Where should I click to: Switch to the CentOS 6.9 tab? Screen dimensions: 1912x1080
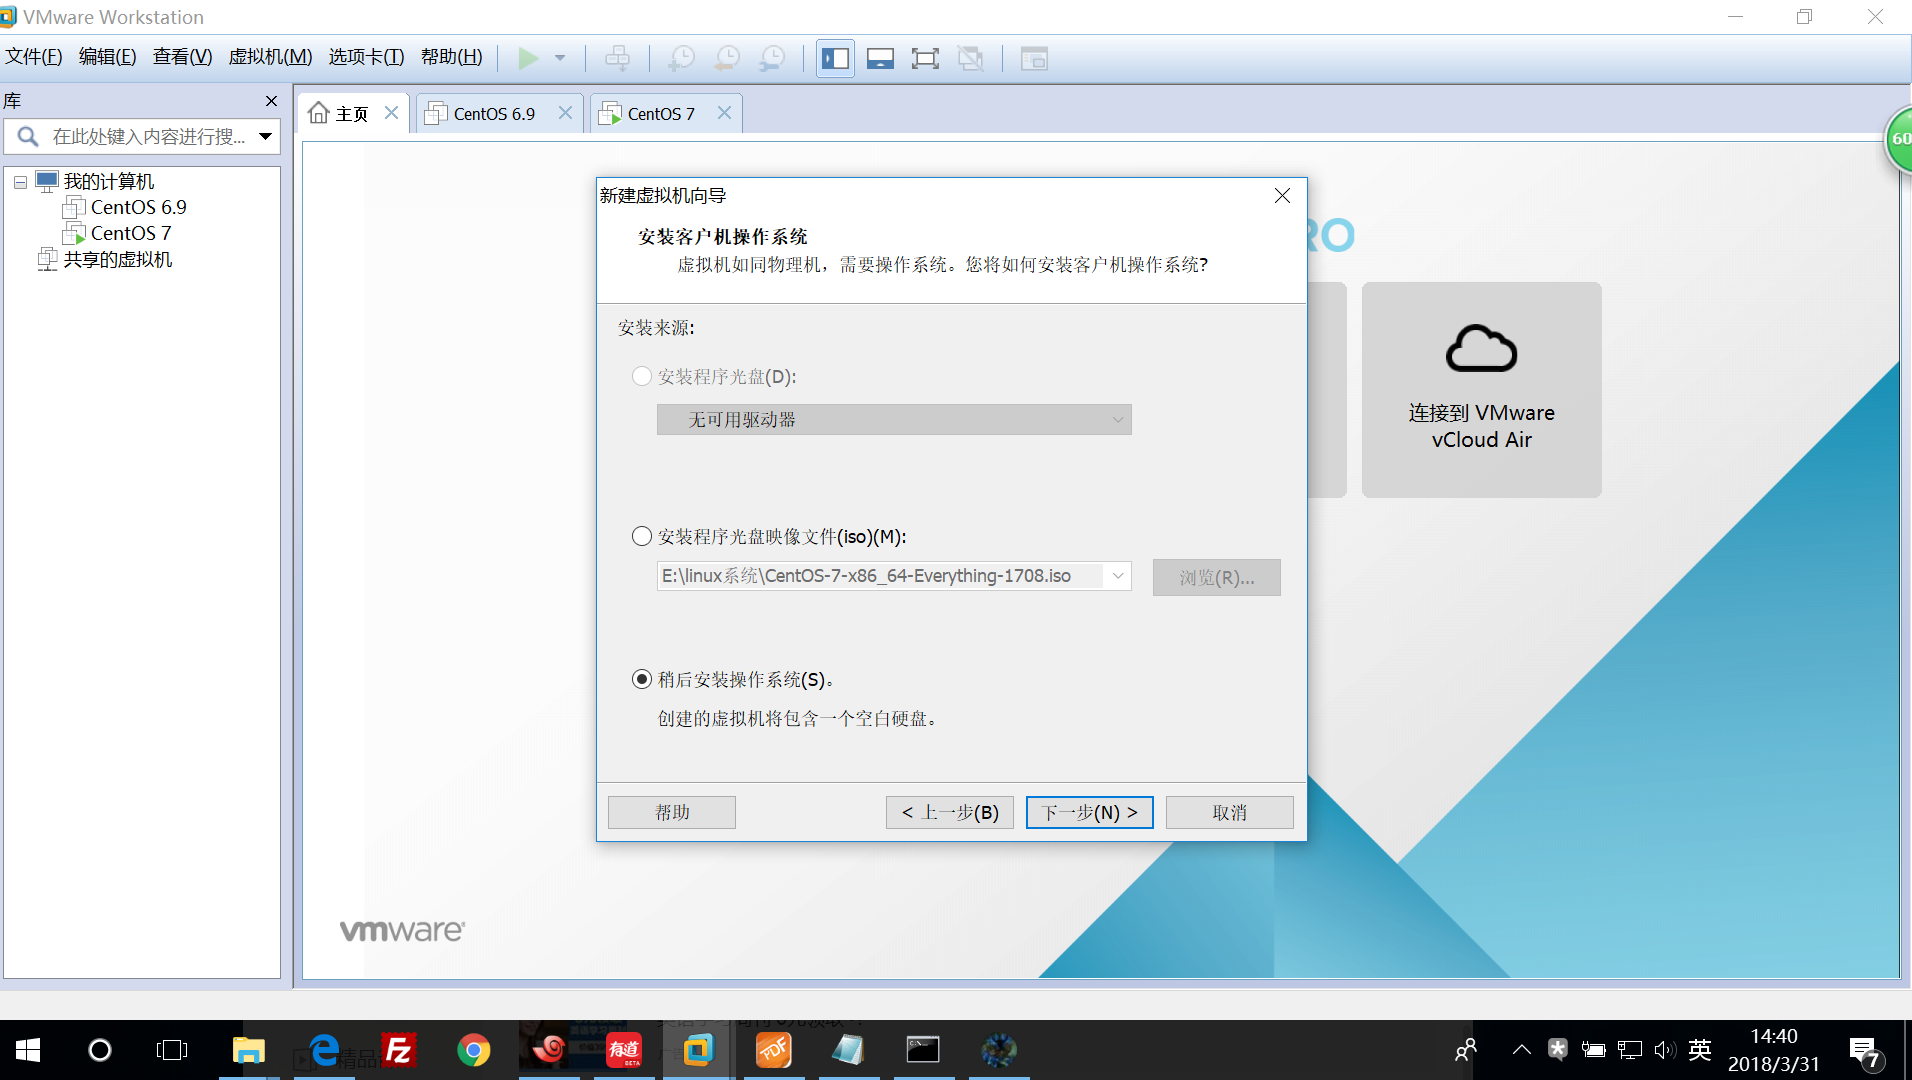point(494,114)
